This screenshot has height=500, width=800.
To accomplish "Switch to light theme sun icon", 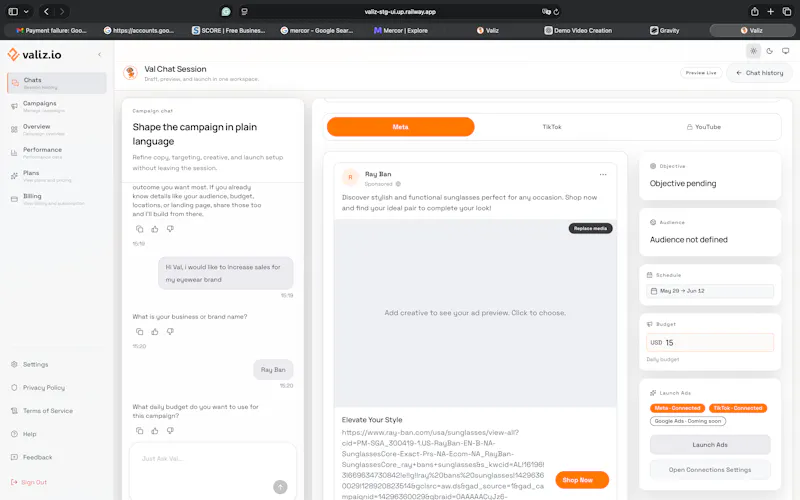I will [x=753, y=51].
